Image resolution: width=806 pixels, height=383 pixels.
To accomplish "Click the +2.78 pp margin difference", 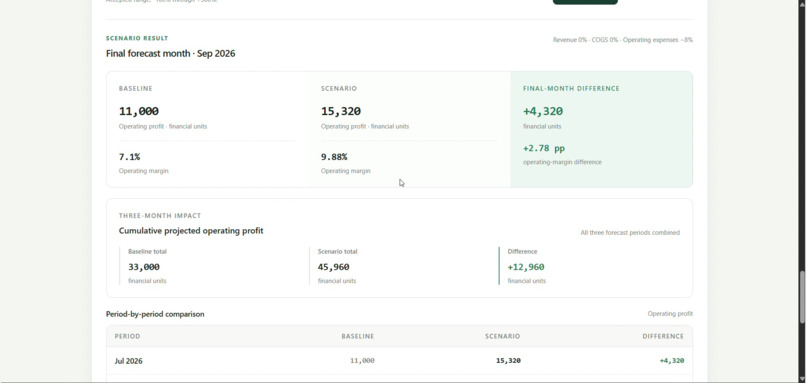I will pyautogui.click(x=544, y=148).
